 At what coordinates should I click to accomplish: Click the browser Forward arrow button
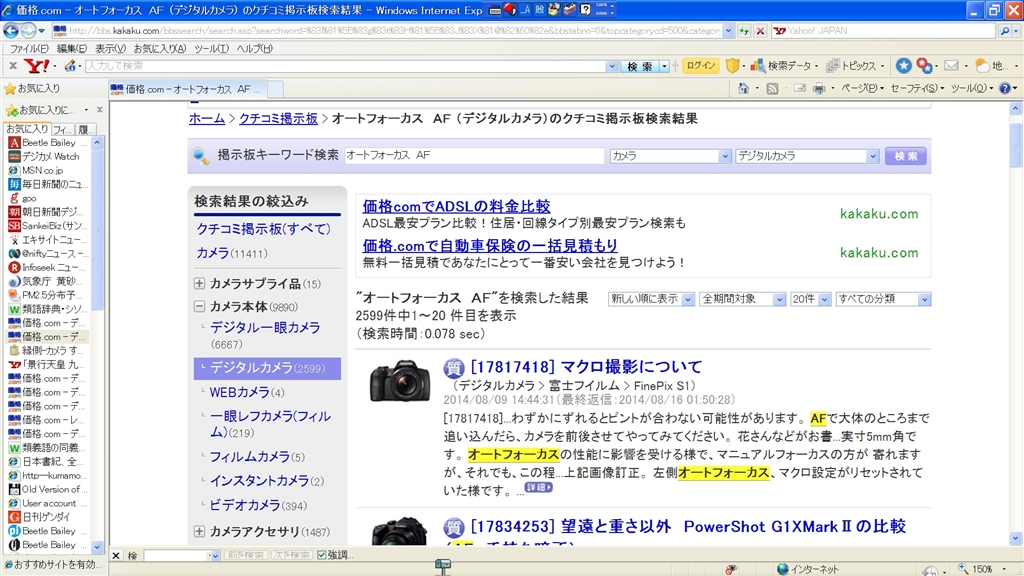(27, 30)
